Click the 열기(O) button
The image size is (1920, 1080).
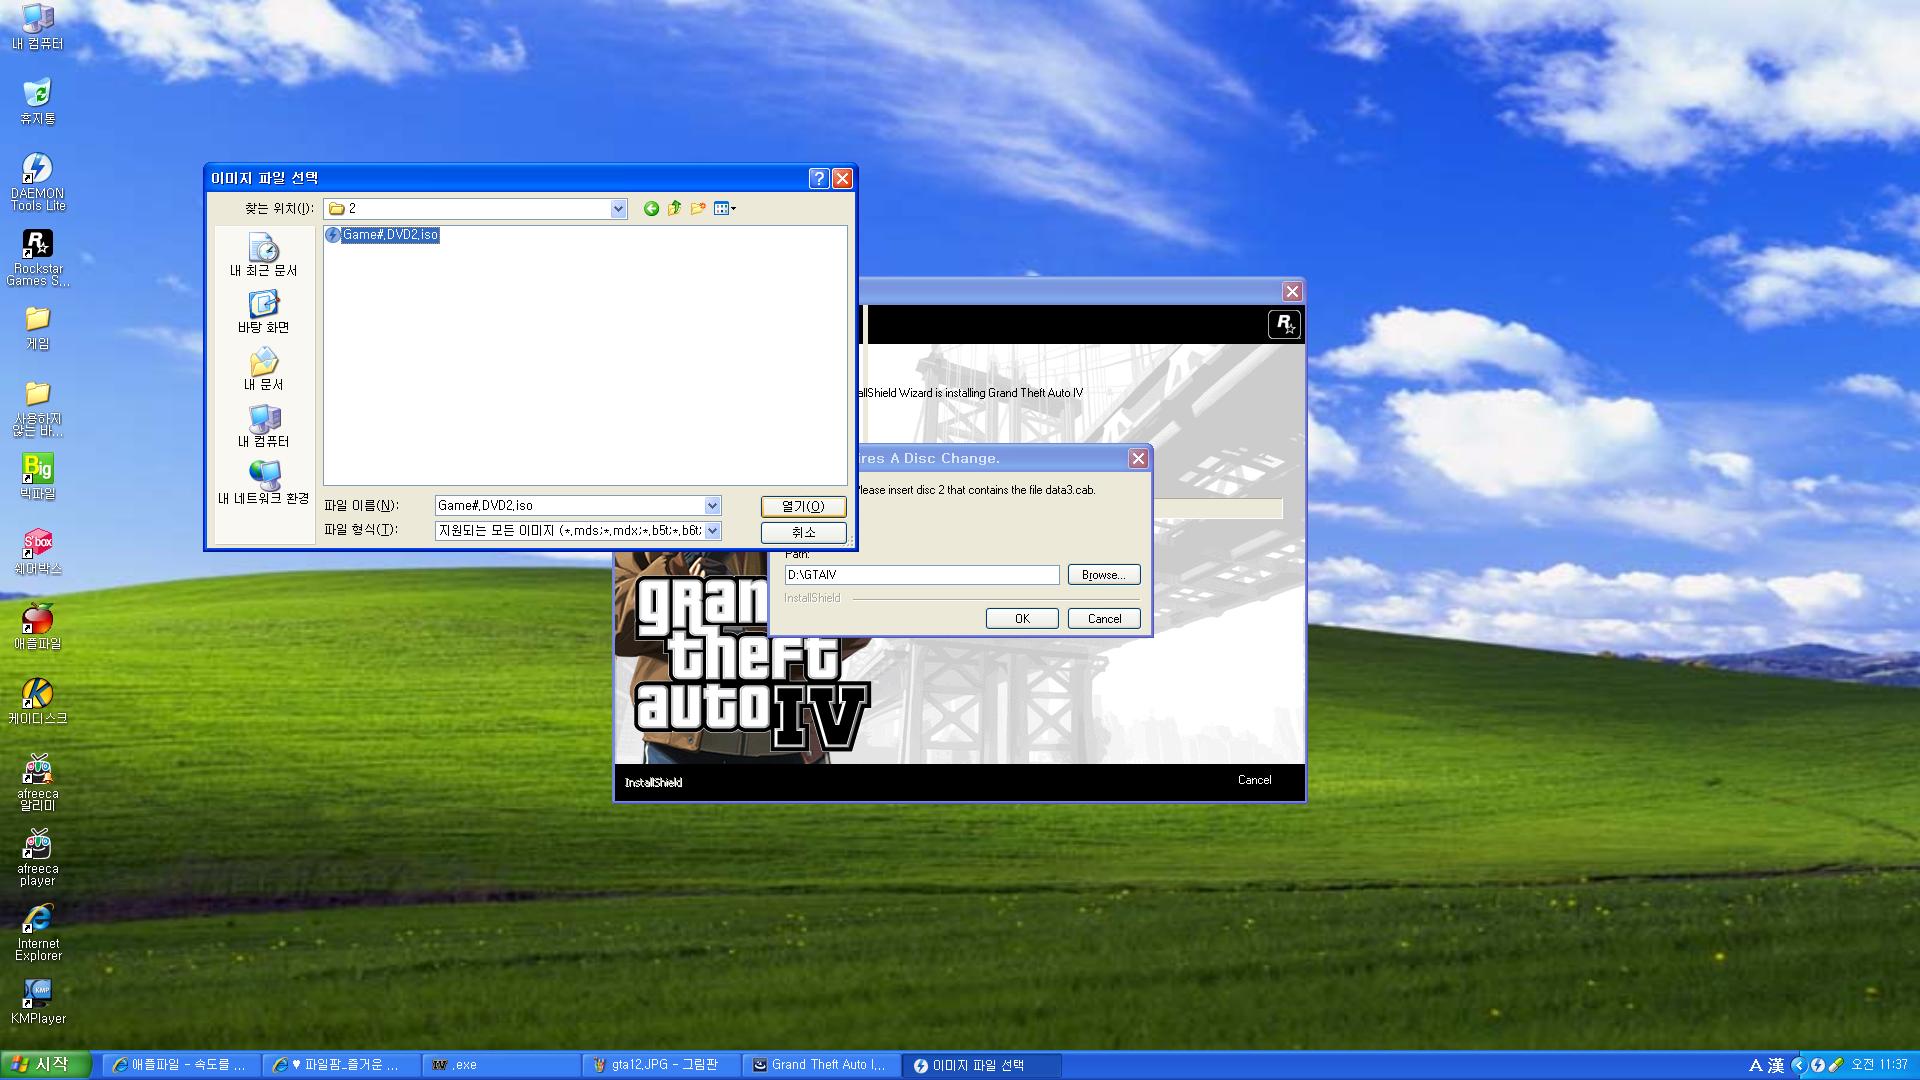pyautogui.click(x=803, y=507)
